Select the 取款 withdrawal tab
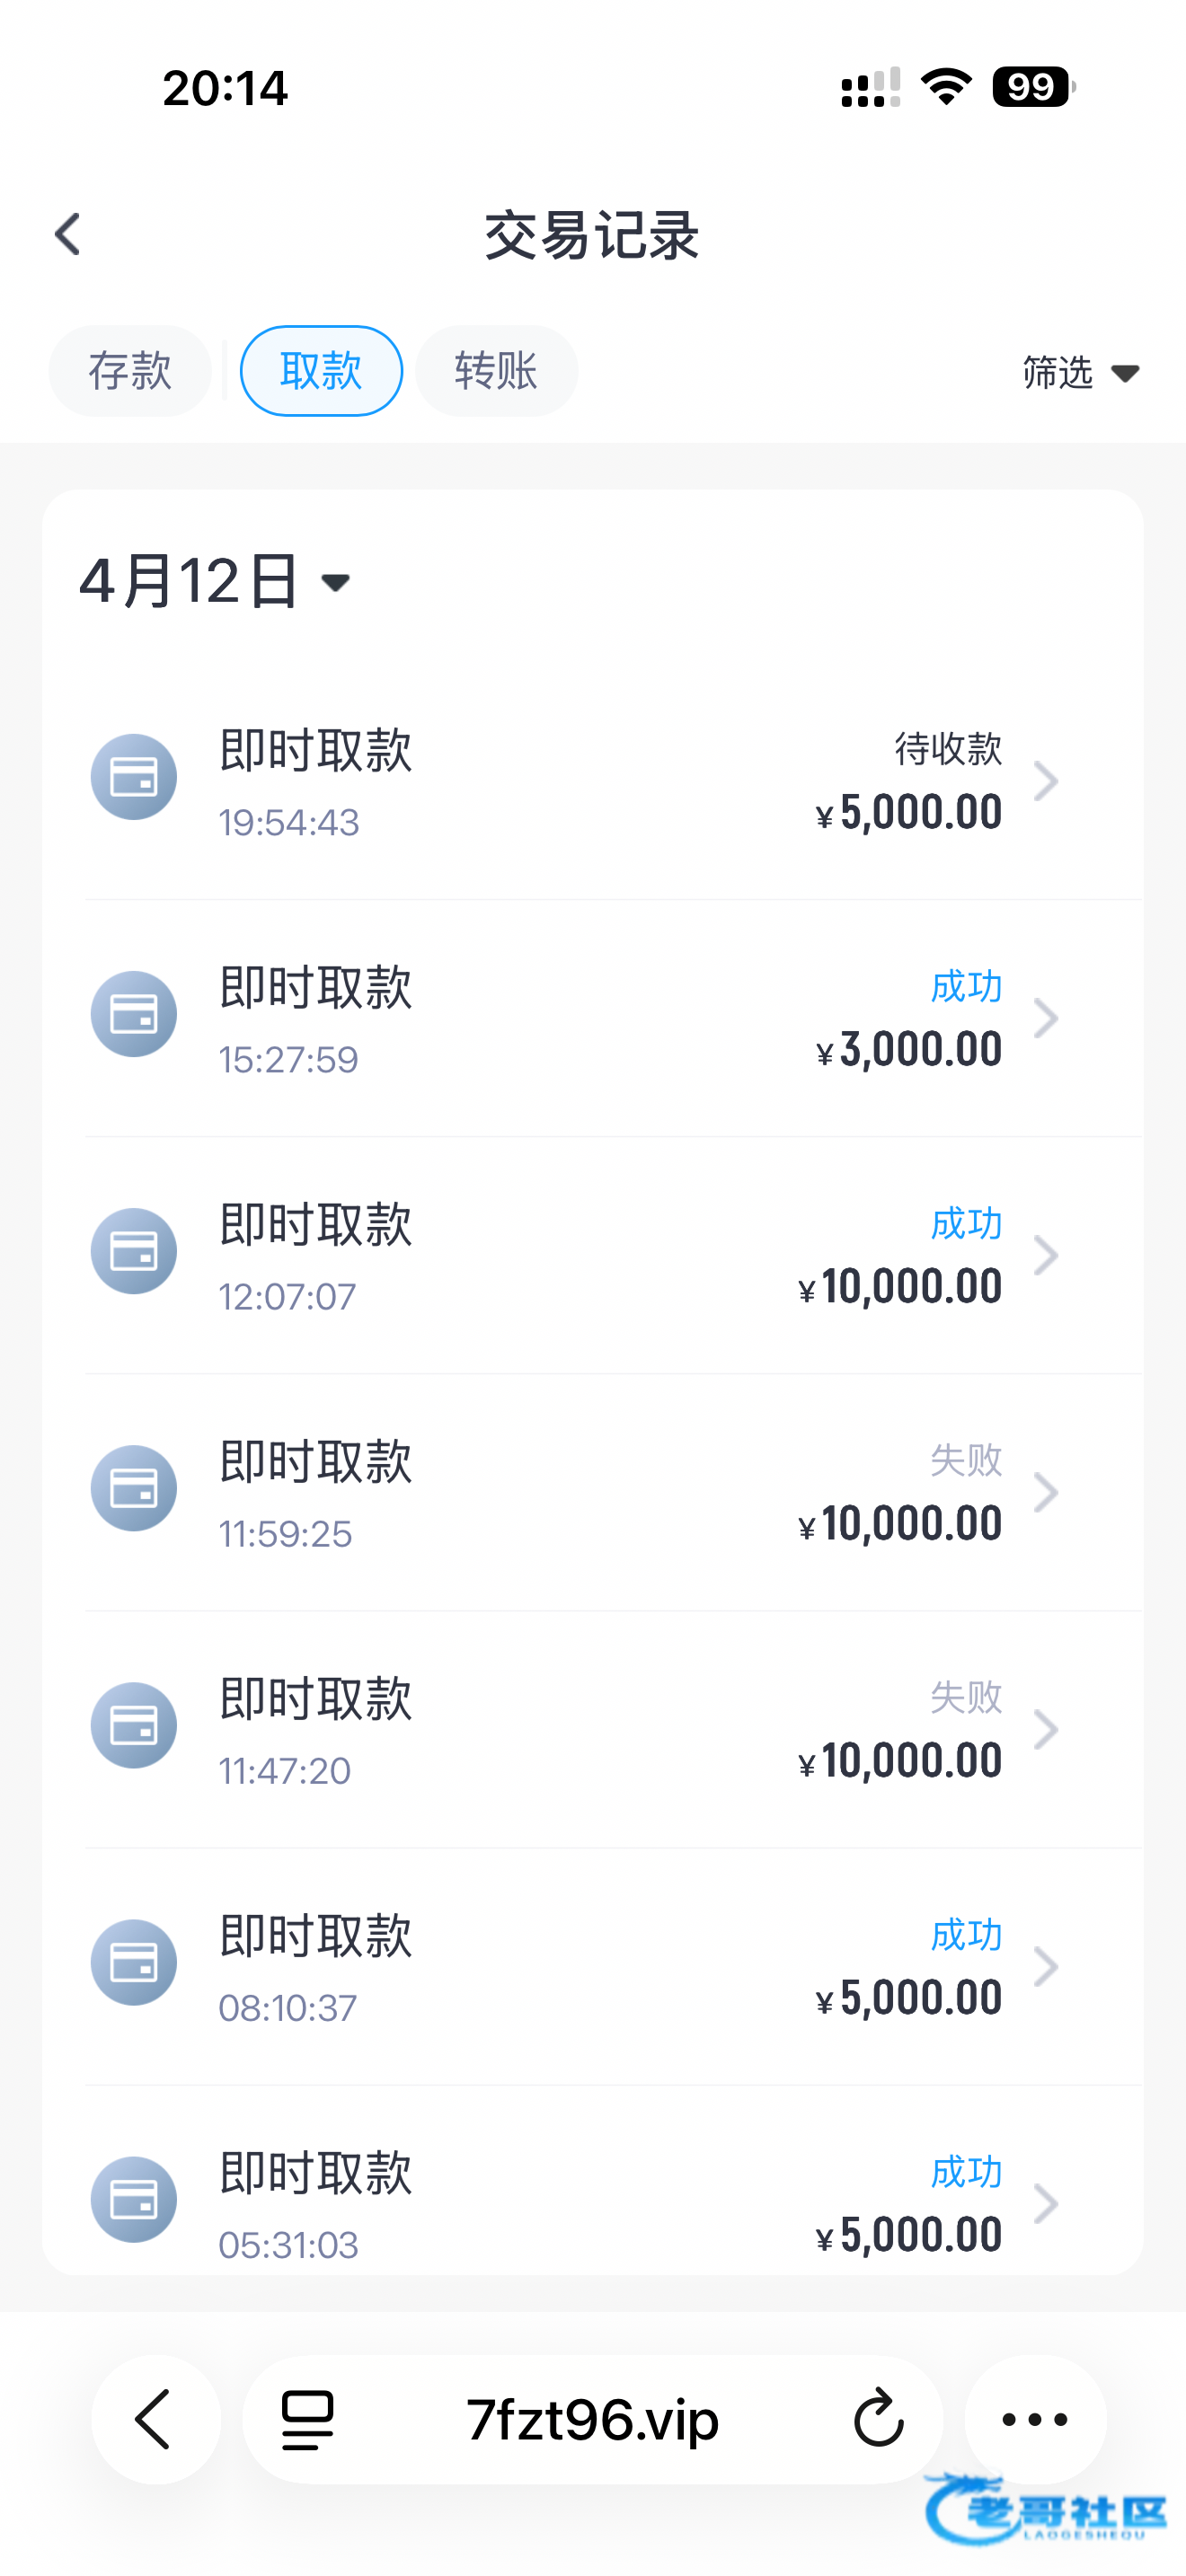Viewport: 1186px width, 2576px height. 321,371
